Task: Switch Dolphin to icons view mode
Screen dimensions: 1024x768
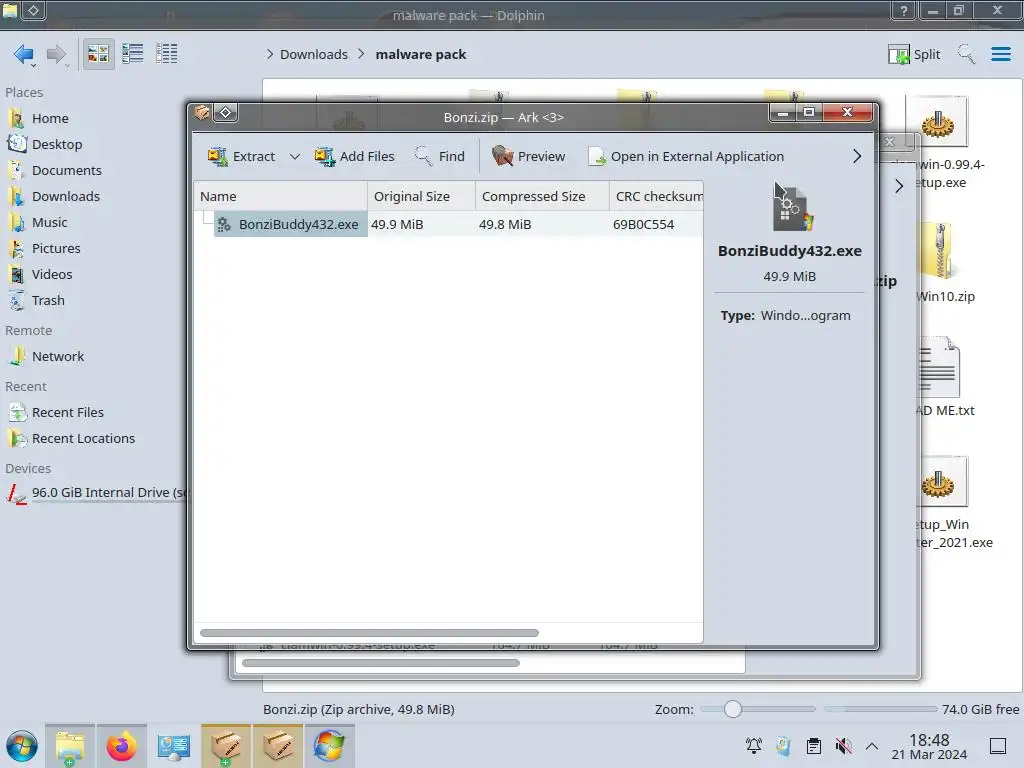Action: point(99,54)
